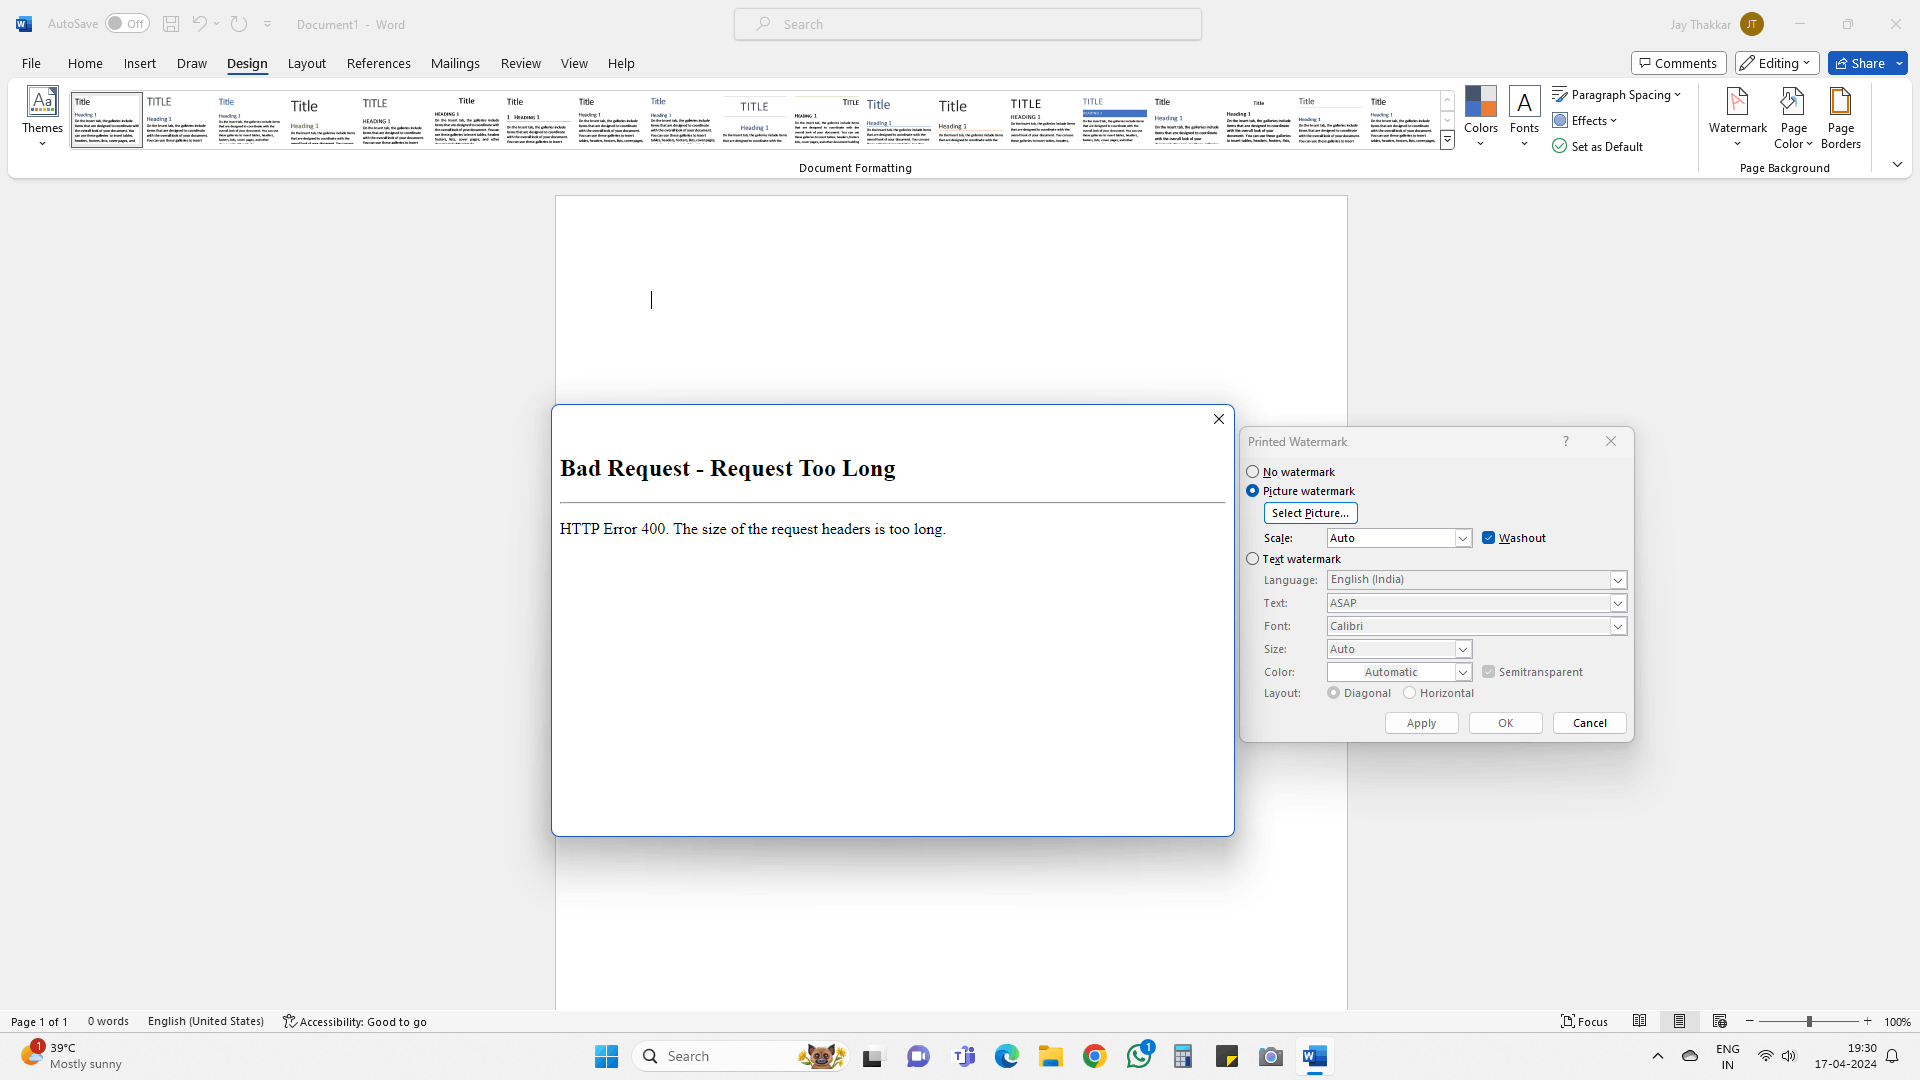Image resolution: width=1920 pixels, height=1080 pixels.
Task: Switch to Web Layout view icon
Action: tap(1720, 1021)
